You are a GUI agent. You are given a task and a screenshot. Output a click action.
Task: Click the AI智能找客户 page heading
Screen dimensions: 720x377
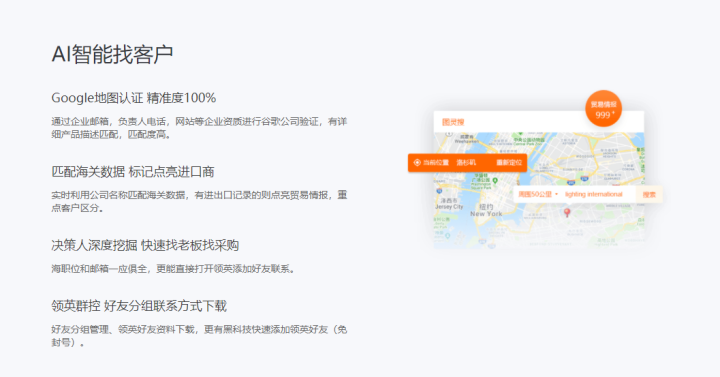click(x=112, y=54)
